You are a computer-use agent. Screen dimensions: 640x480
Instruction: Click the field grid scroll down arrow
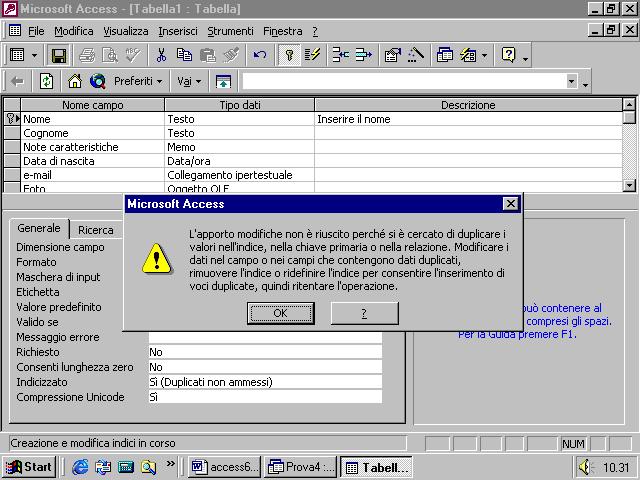(629, 185)
